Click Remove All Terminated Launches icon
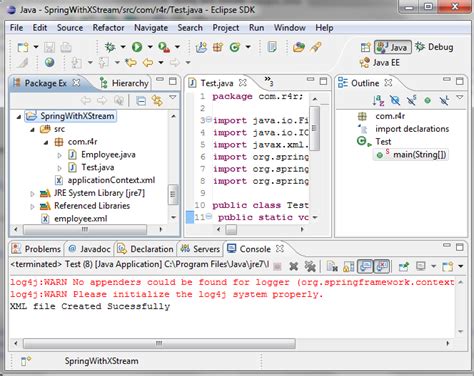 pyautogui.click(x=310, y=266)
